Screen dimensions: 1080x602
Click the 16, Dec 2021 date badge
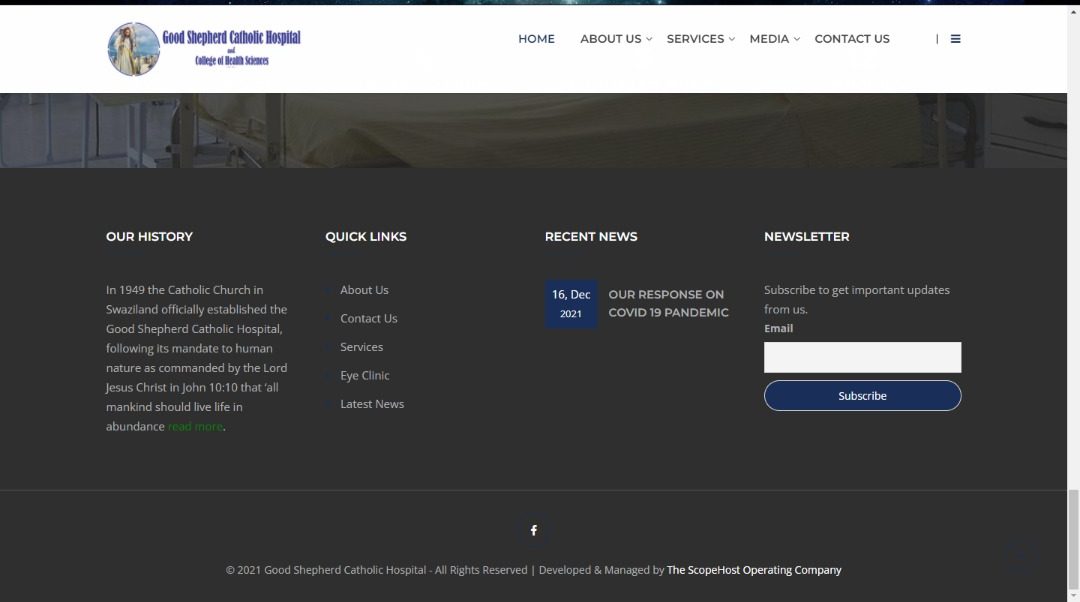[571, 304]
